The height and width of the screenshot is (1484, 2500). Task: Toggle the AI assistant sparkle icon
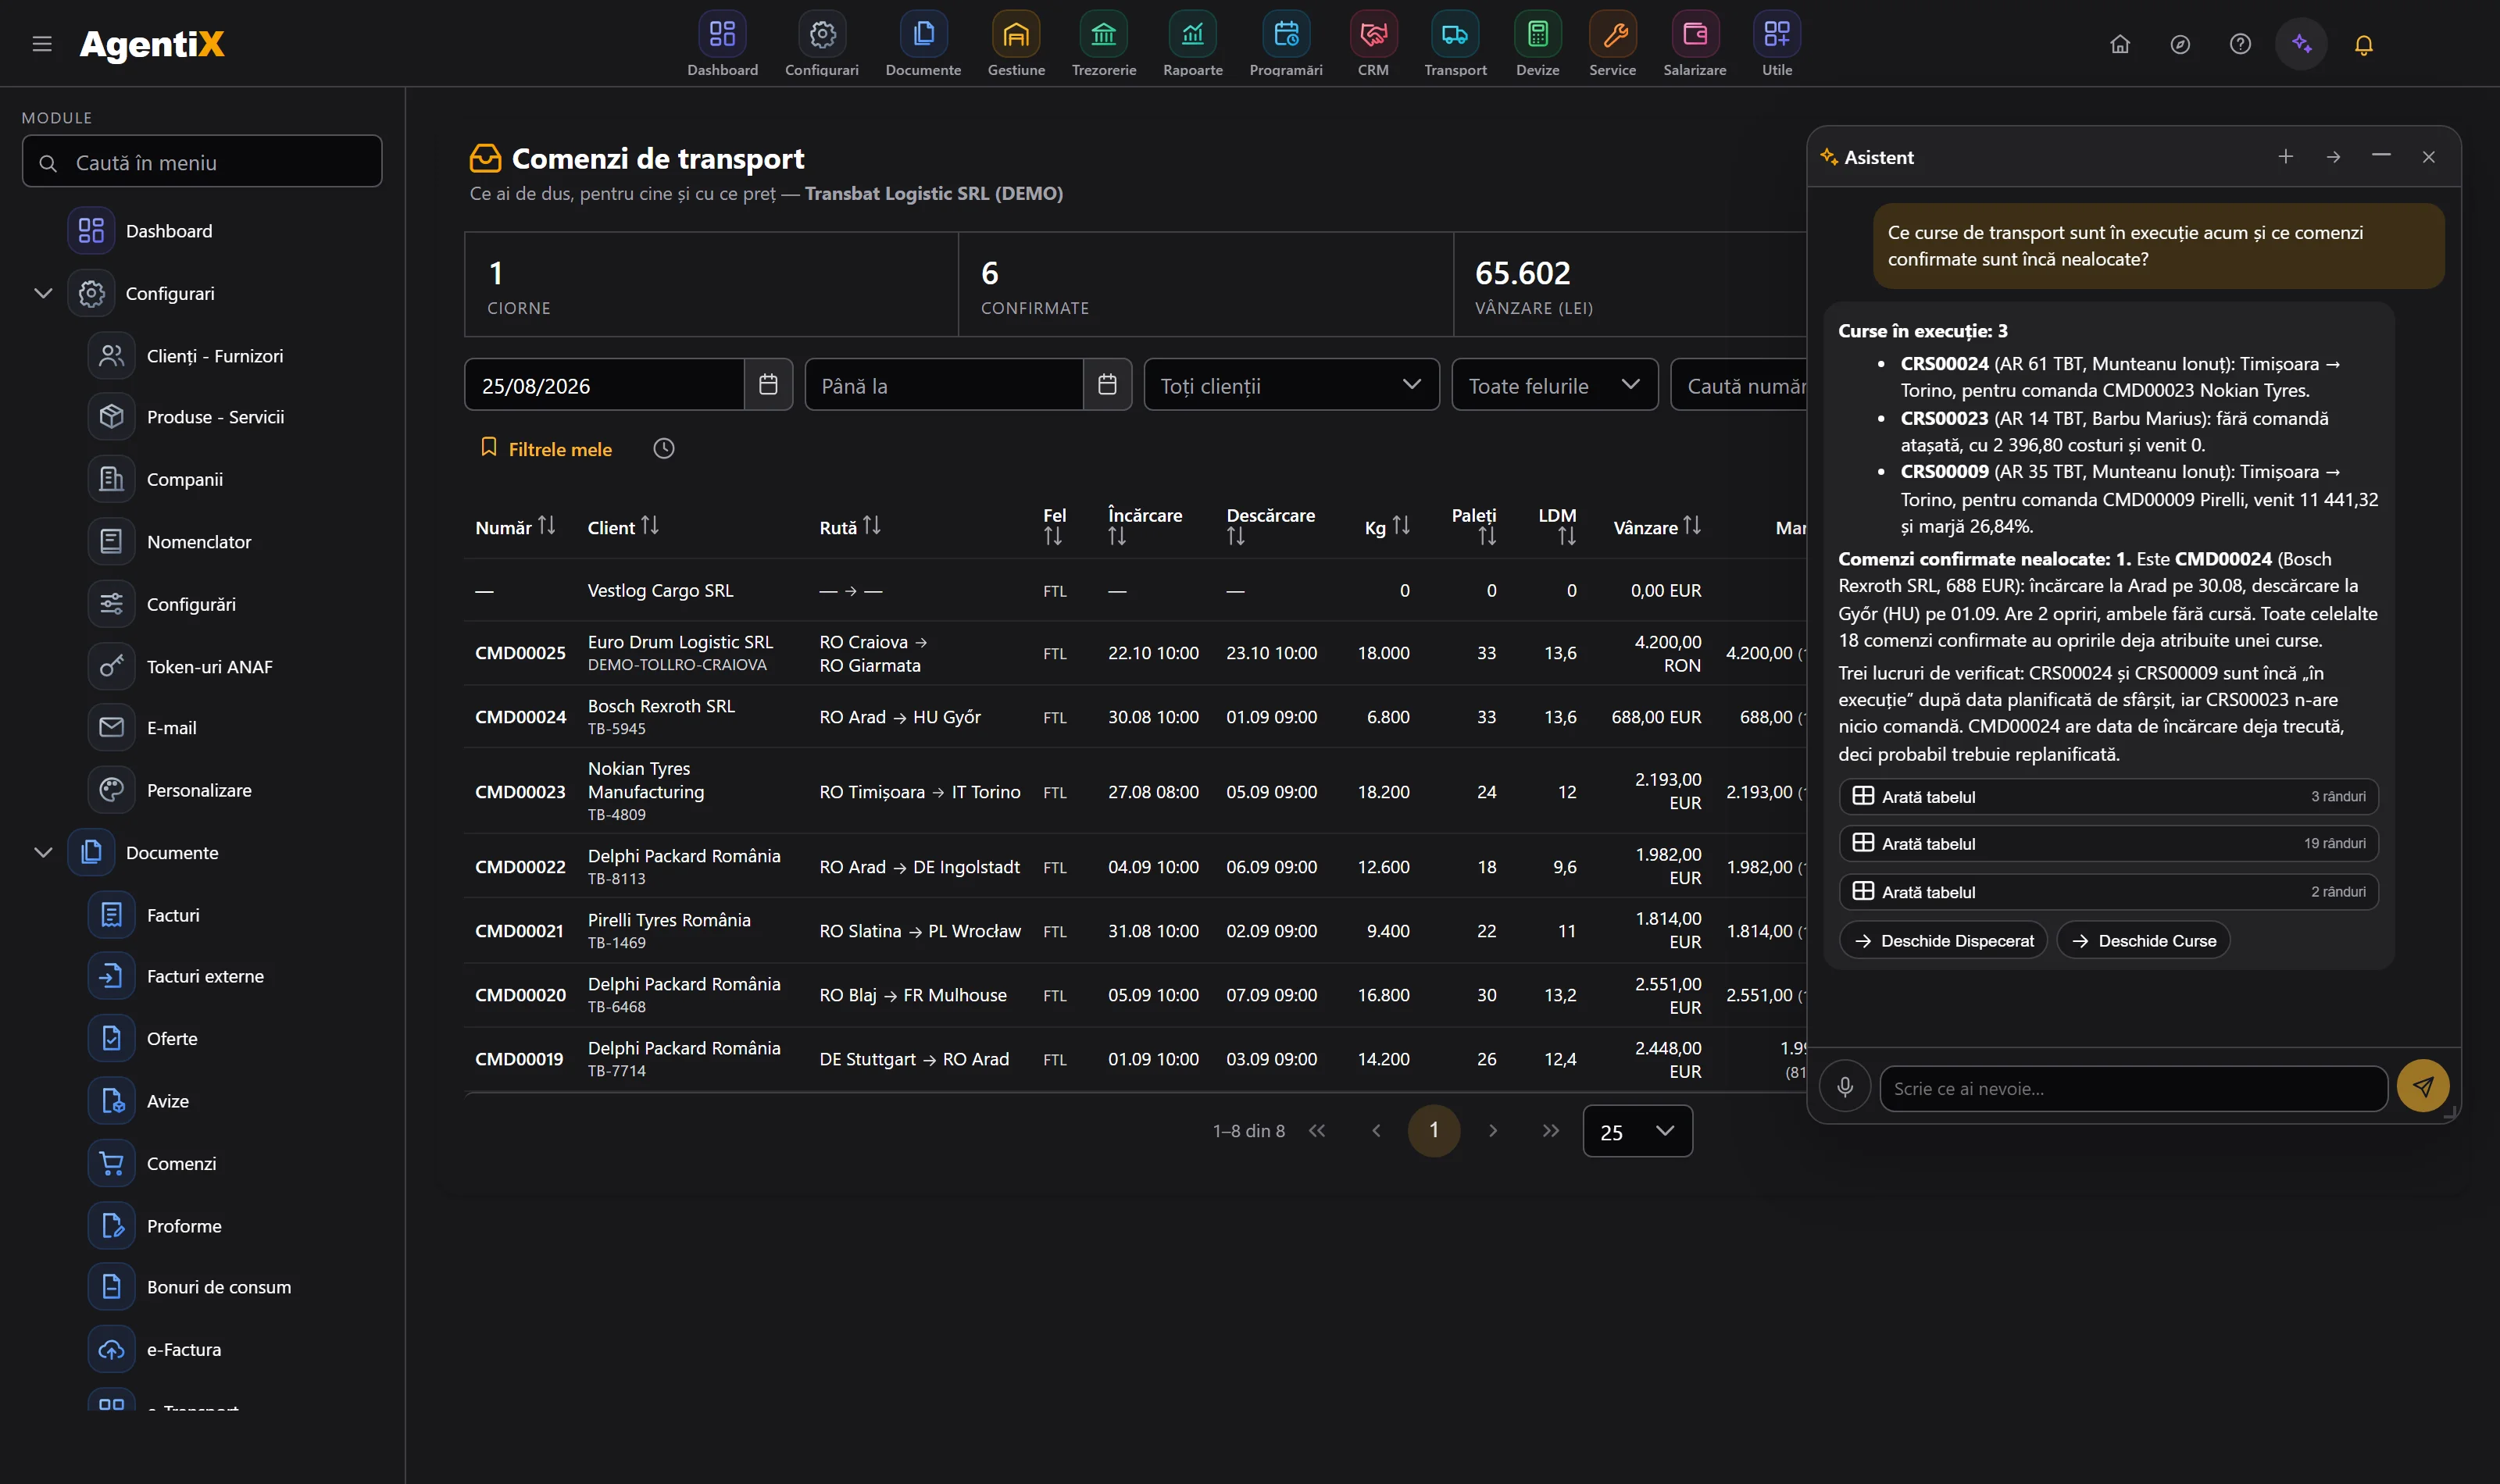2301,44
